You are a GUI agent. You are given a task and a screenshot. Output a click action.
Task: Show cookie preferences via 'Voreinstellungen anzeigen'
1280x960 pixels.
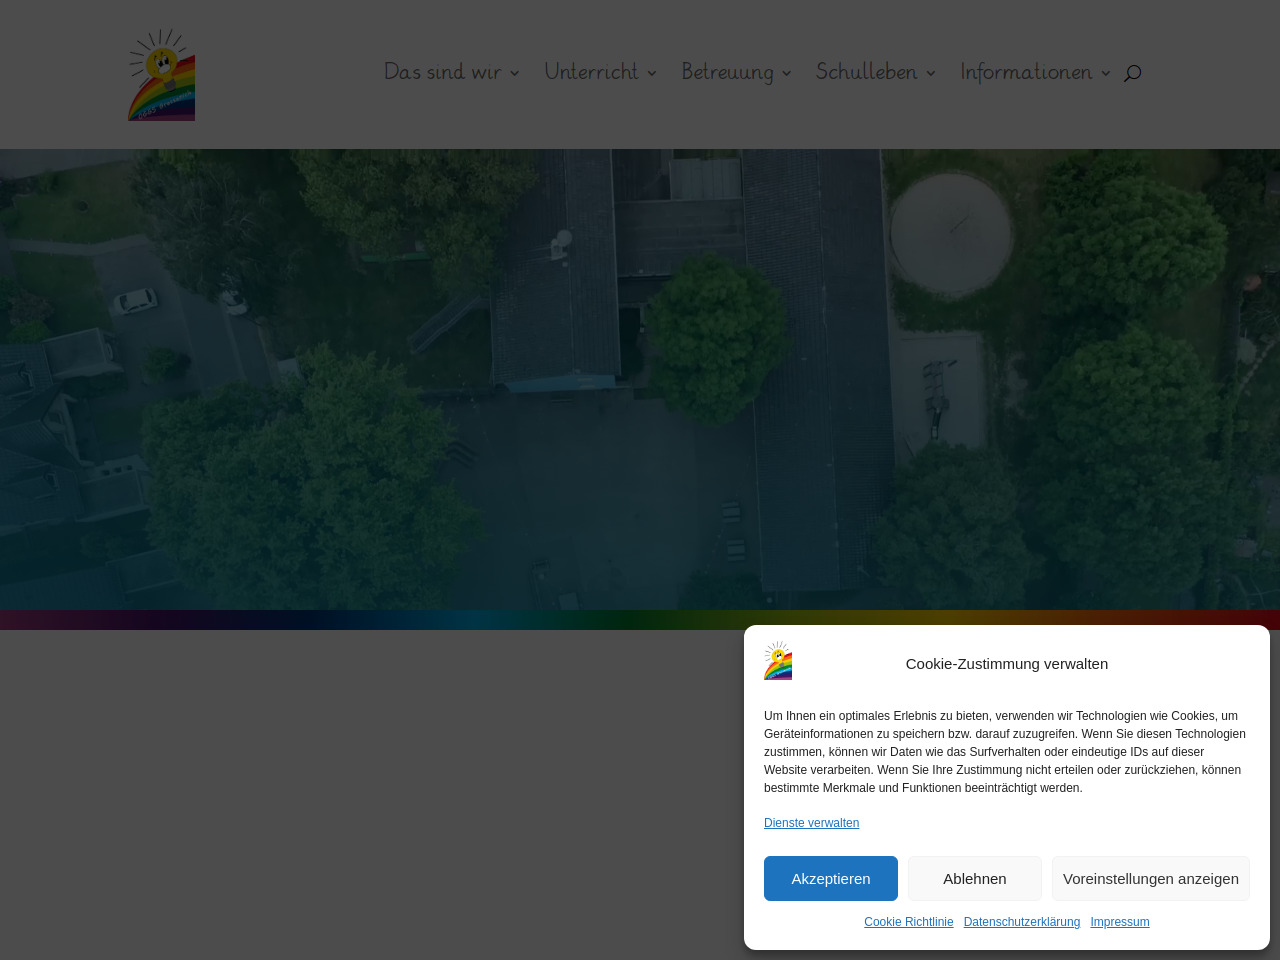pos(1150,878)
